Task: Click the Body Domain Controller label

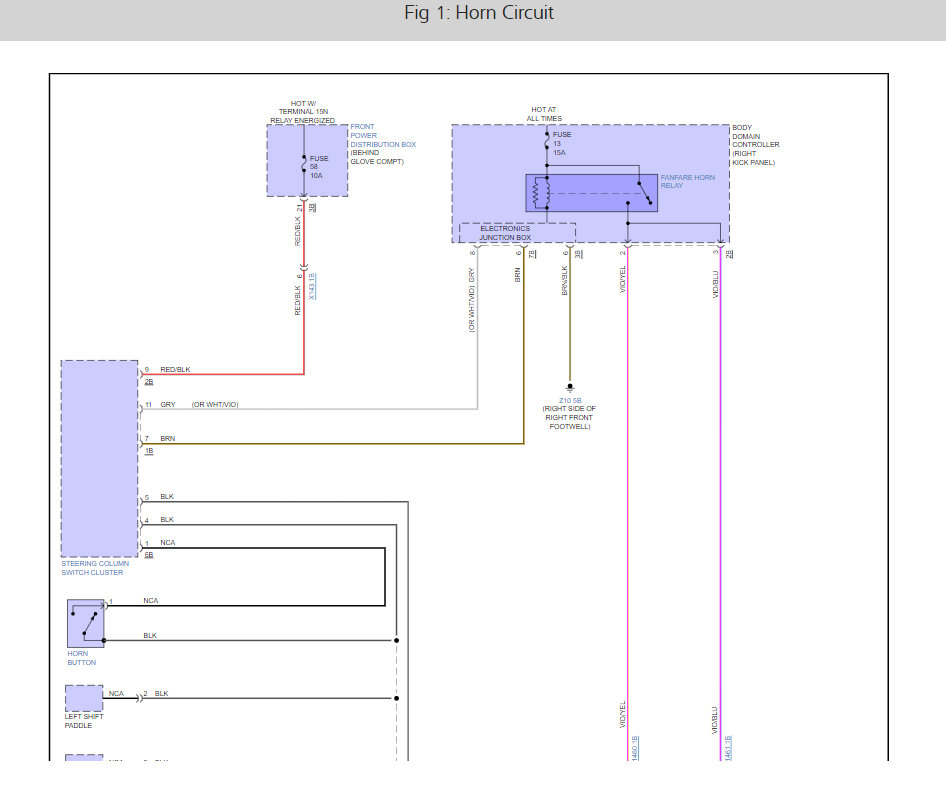Action: [x=755, y=145]
